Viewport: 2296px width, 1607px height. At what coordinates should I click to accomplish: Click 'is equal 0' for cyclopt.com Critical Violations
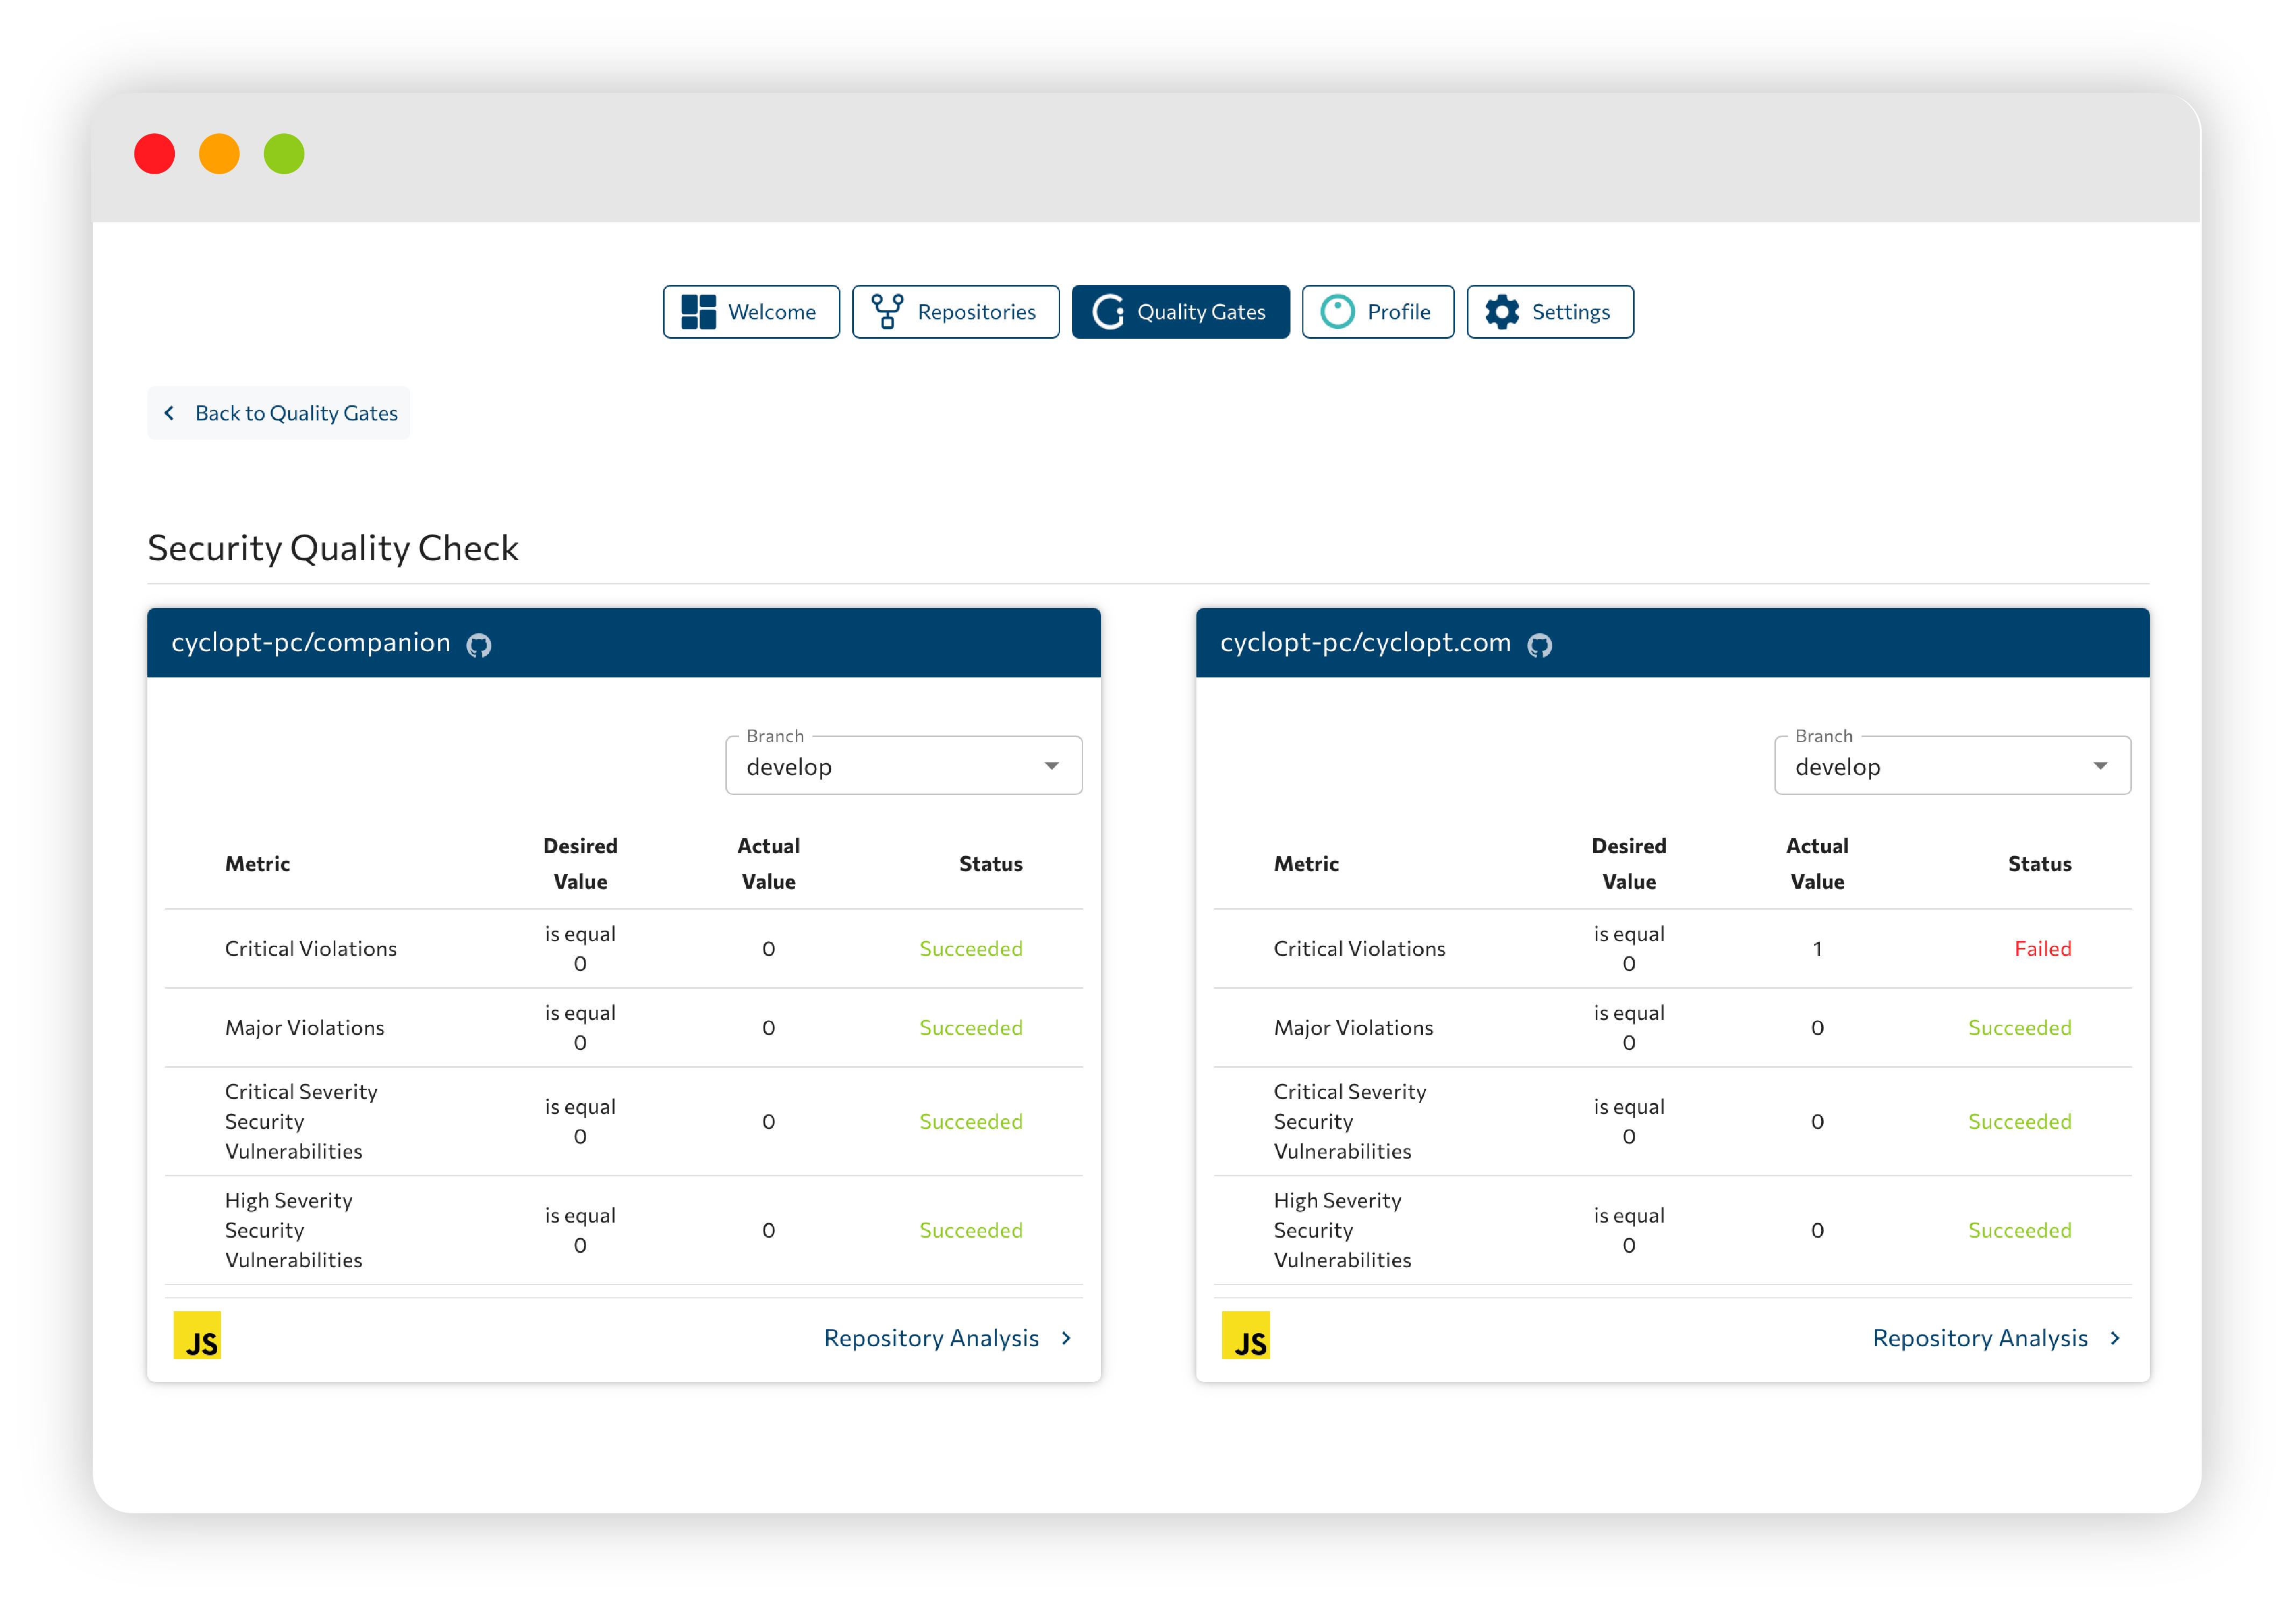[x=1629, y=948]
